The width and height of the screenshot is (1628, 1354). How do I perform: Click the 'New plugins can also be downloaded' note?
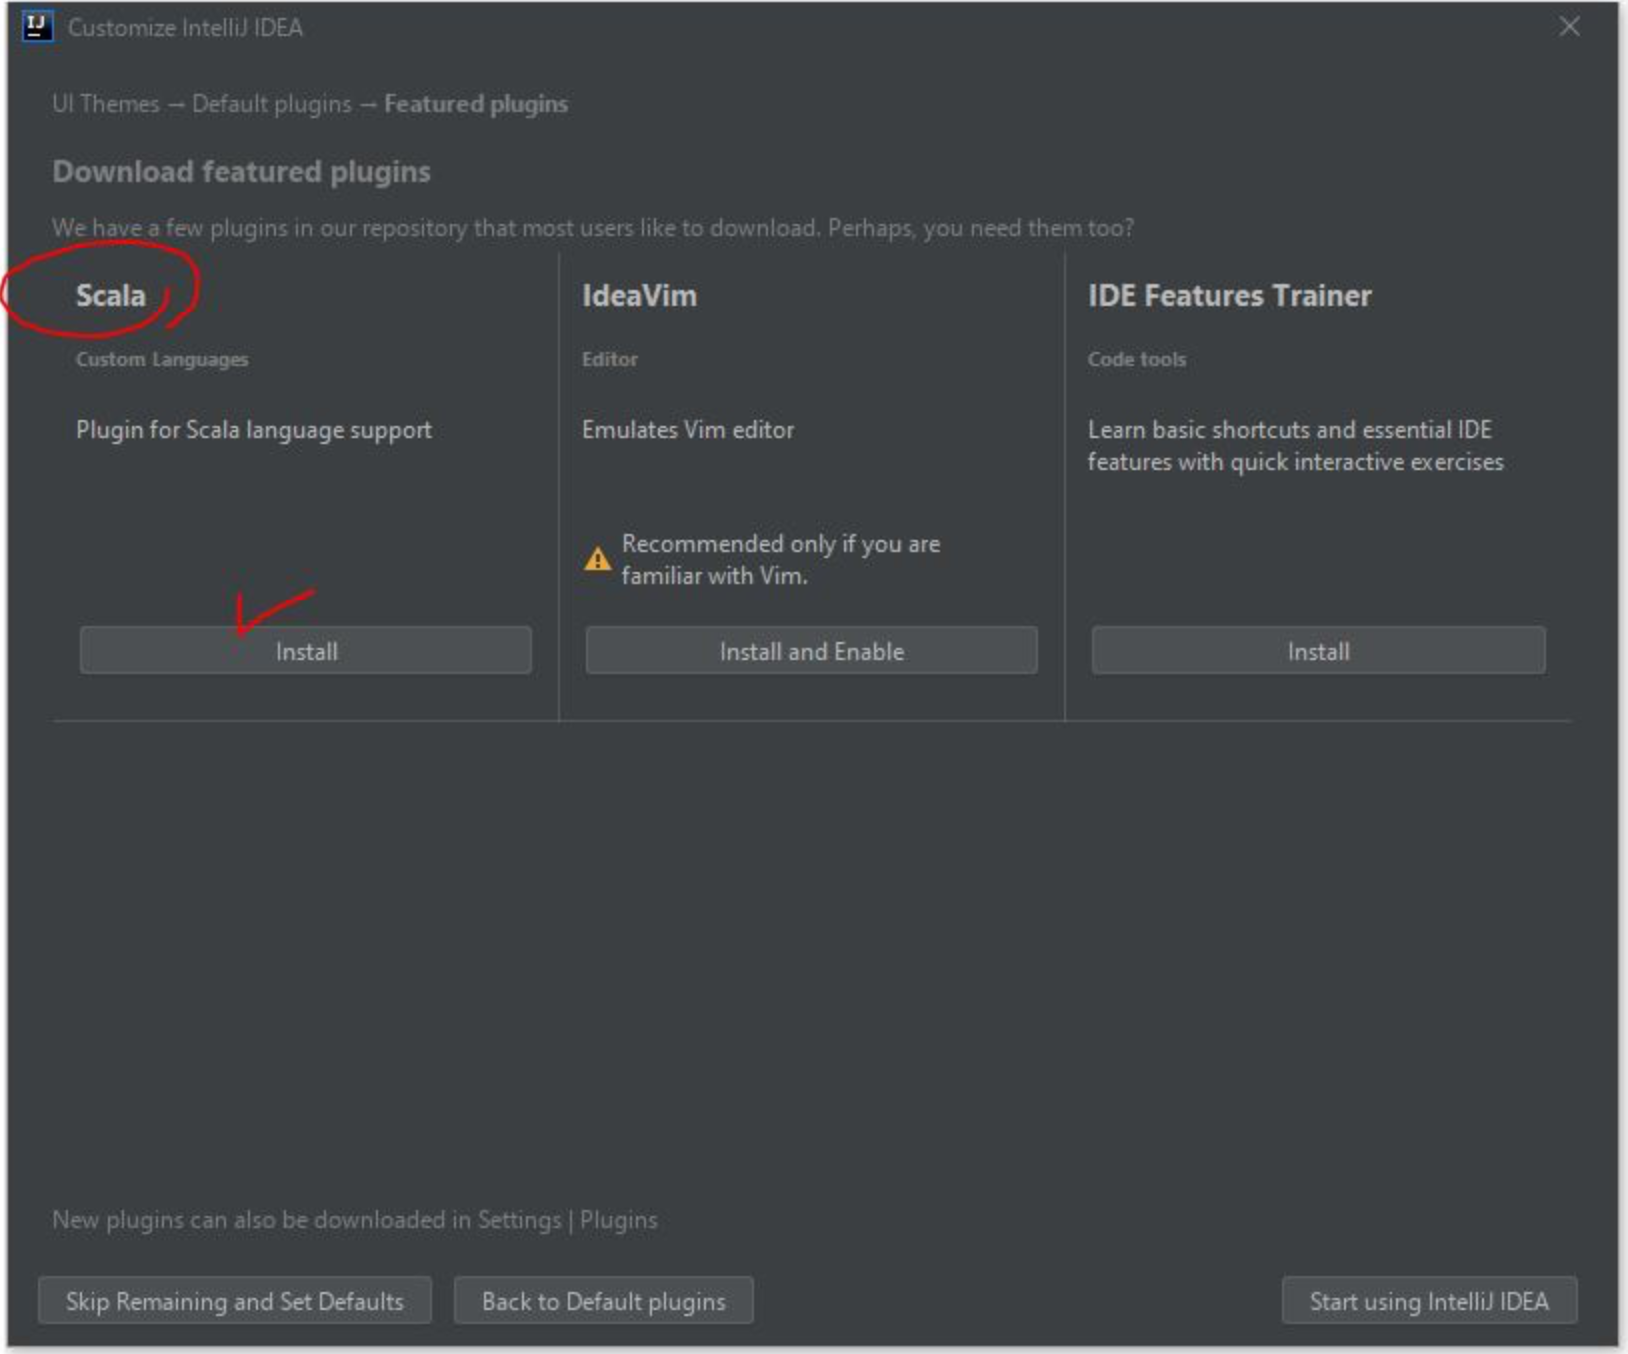pyautogui.click(x=355, y=1220)
